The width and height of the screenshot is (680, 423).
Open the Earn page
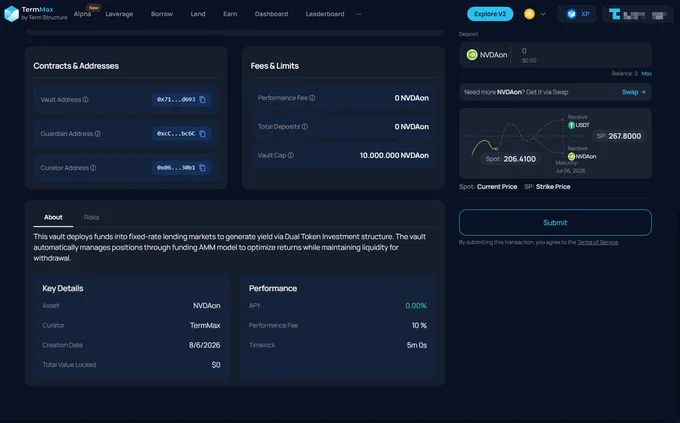[230, 14]
